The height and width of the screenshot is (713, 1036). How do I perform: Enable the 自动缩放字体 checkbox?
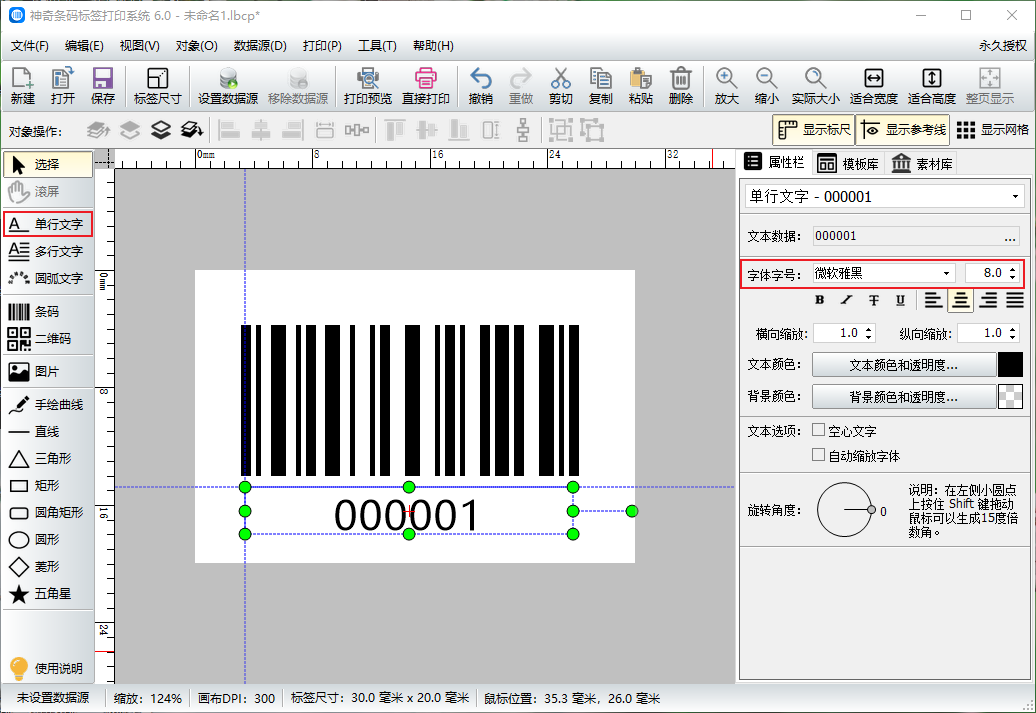[x=819, y=455]
